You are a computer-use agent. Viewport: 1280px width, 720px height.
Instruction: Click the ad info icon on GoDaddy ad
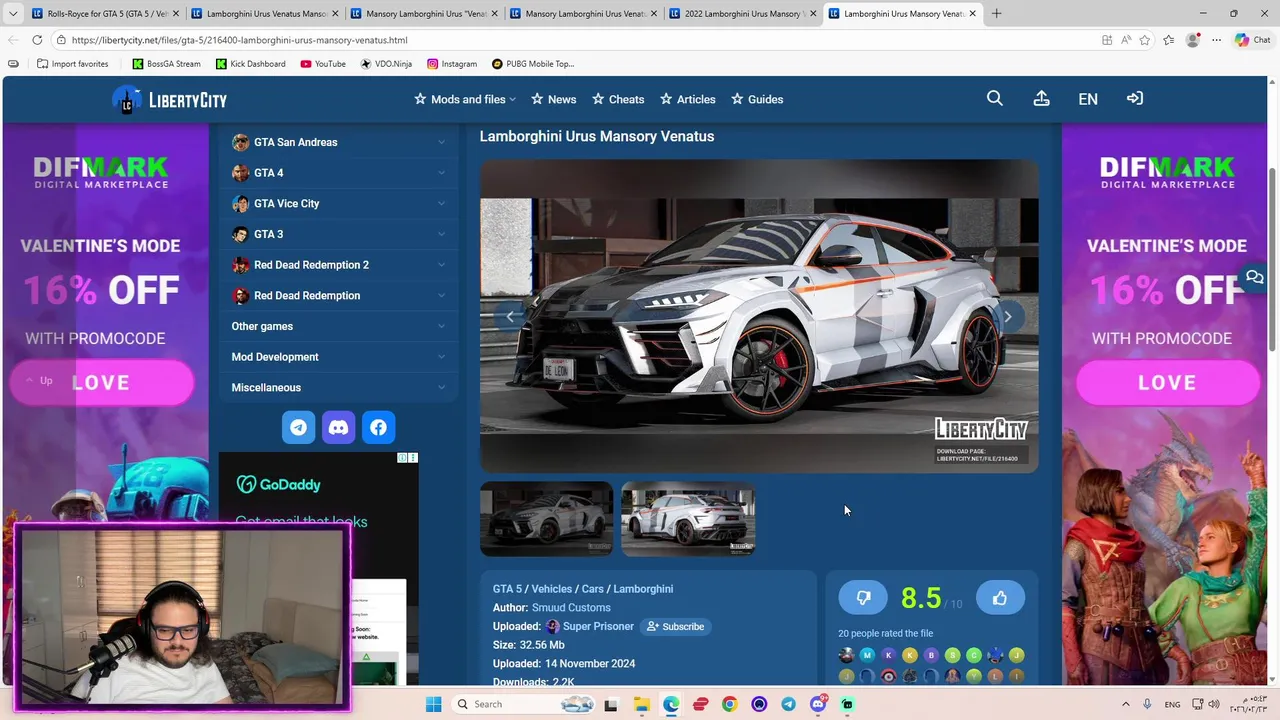[403, 458]
